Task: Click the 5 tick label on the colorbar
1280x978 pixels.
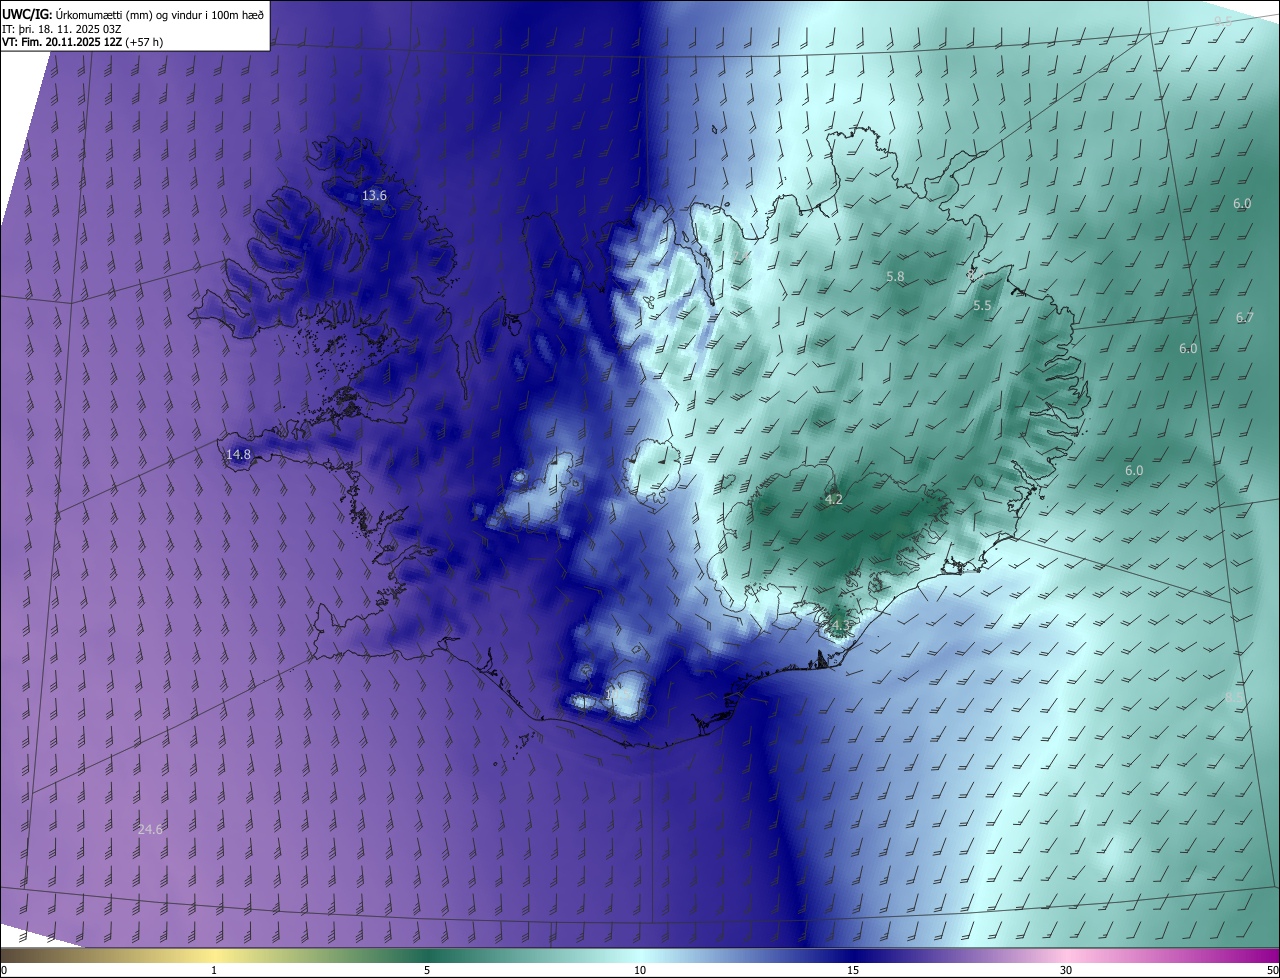Action: click(427, 970)
